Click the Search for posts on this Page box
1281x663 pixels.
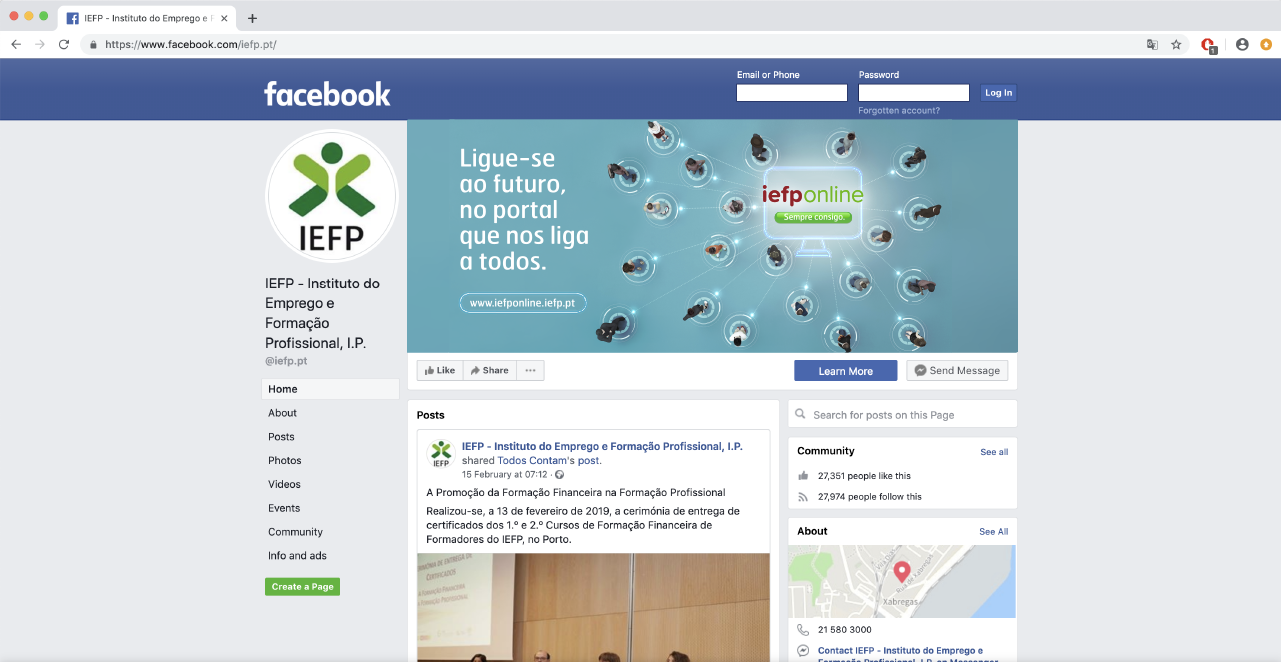pyautogui.click(x=903, y=414)
